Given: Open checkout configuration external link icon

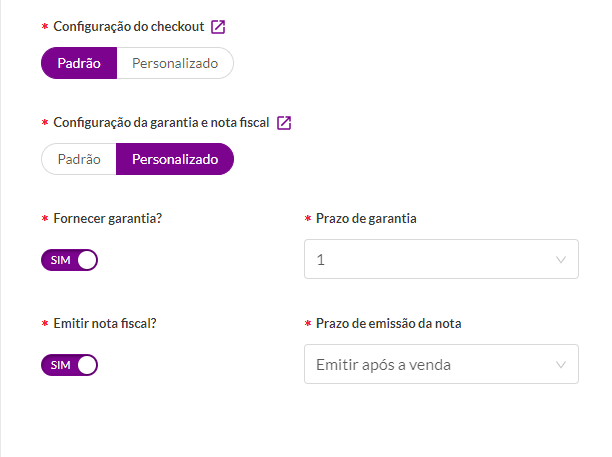Looking at the screenshot, I should coord(218,27).
